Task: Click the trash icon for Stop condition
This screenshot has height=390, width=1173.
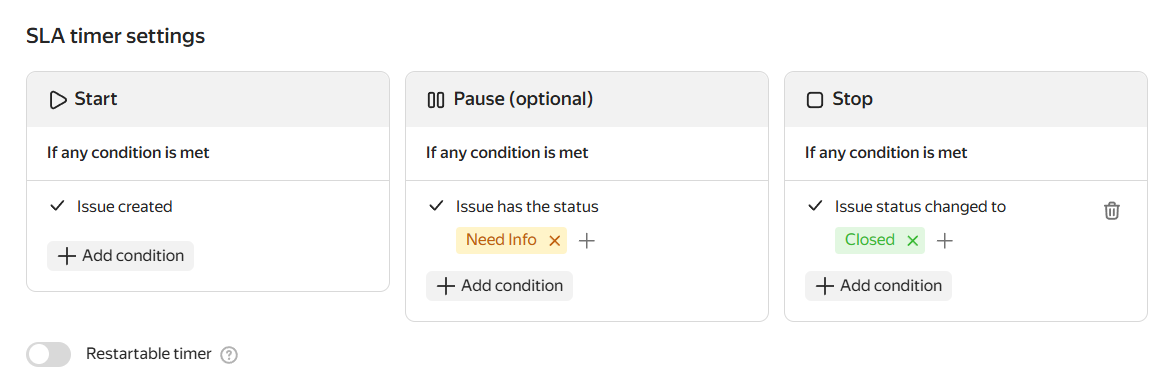Action: click(1112, 211)
